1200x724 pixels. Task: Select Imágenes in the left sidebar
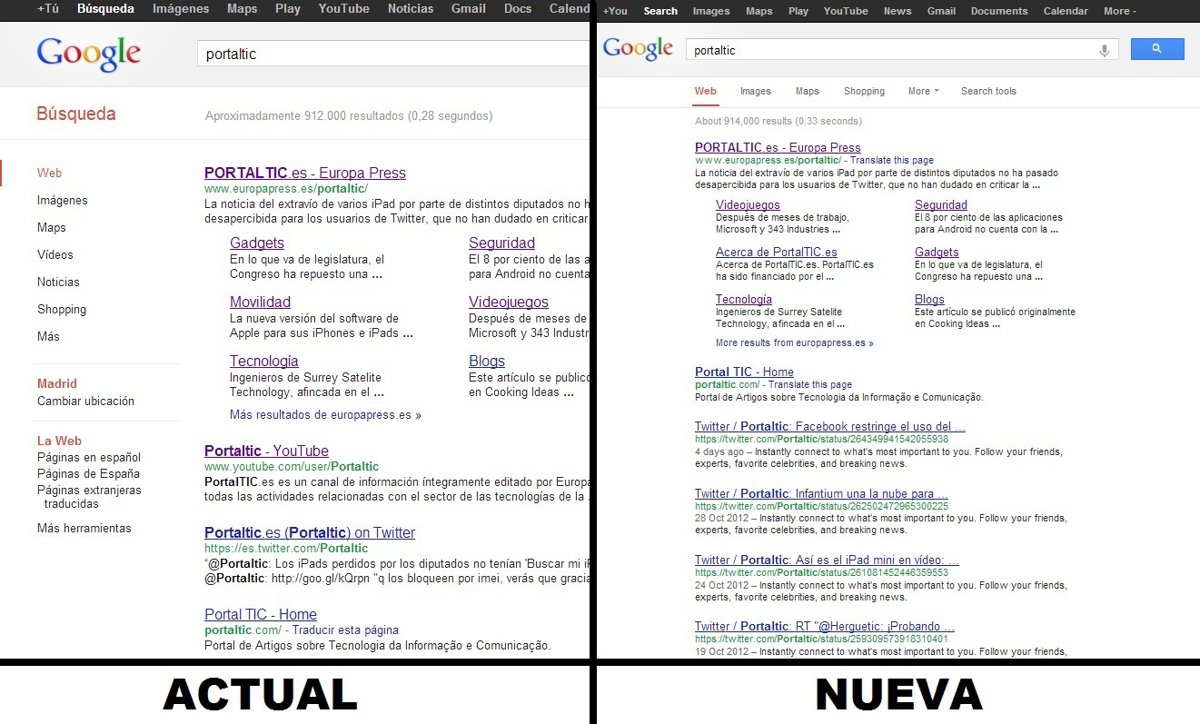(62, 200)
